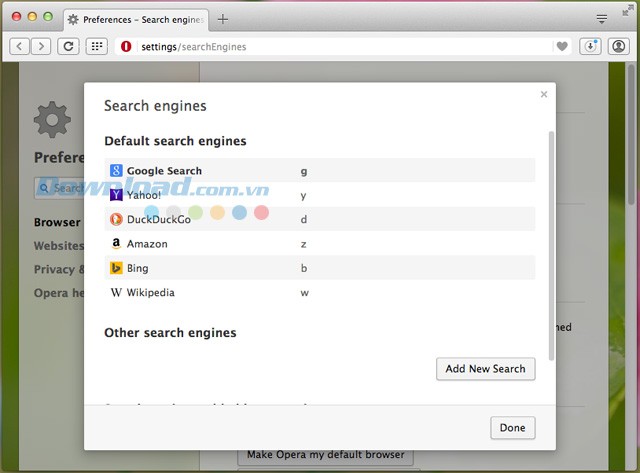Click the heart bookmark icon in address bar
Screen dimensions: 640x473
pyautogui.click(x=562, y=46)
